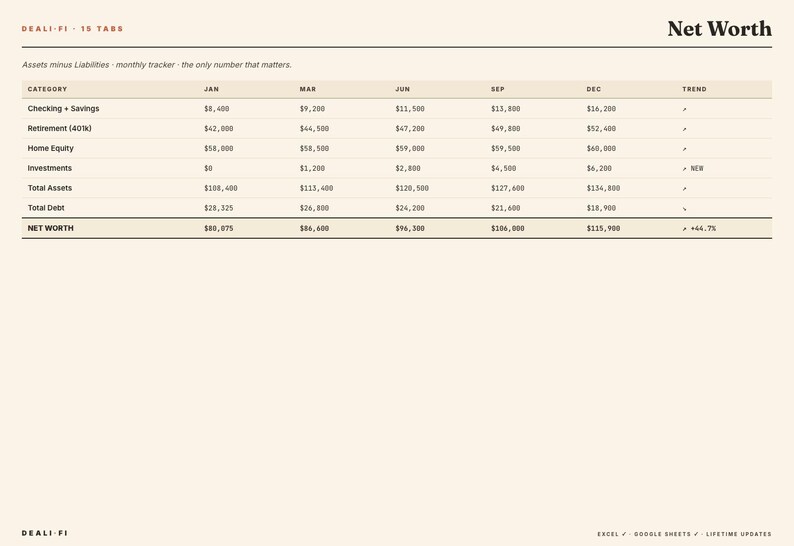Click the $127,600 cell
The image size is (794, 546).
(x=507, y=188)
